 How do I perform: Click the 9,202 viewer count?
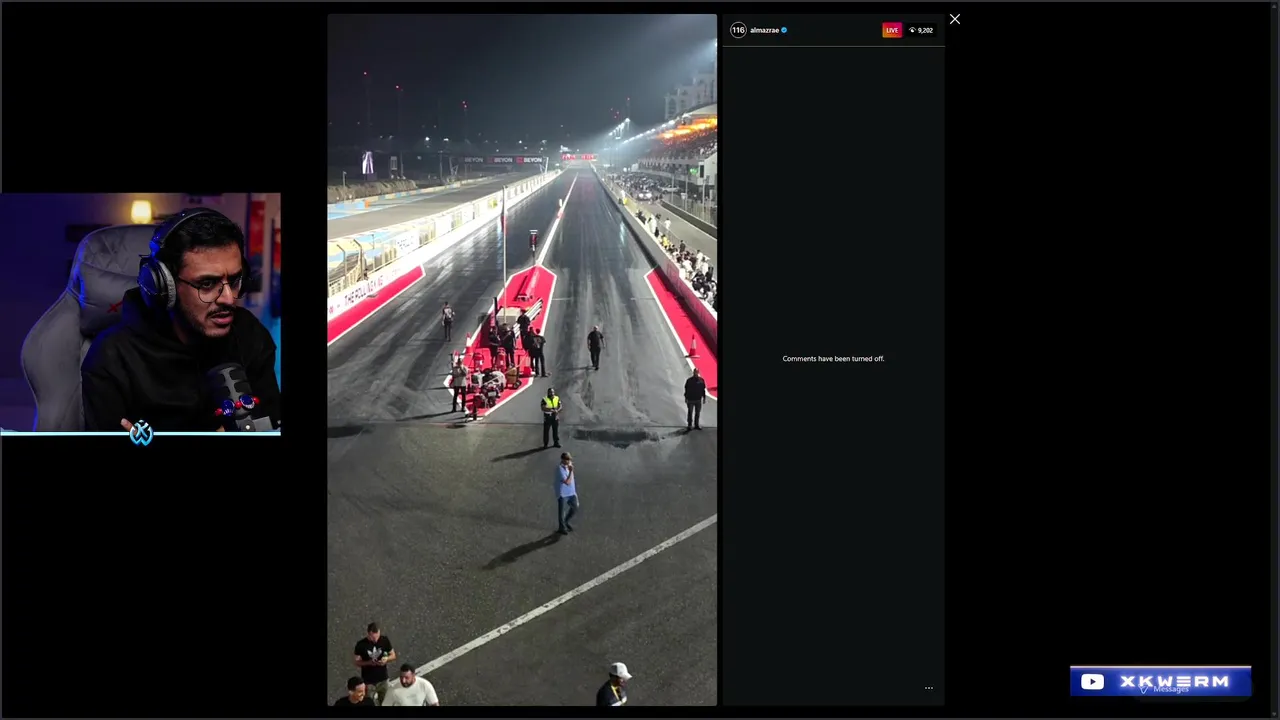pos(925,30)
